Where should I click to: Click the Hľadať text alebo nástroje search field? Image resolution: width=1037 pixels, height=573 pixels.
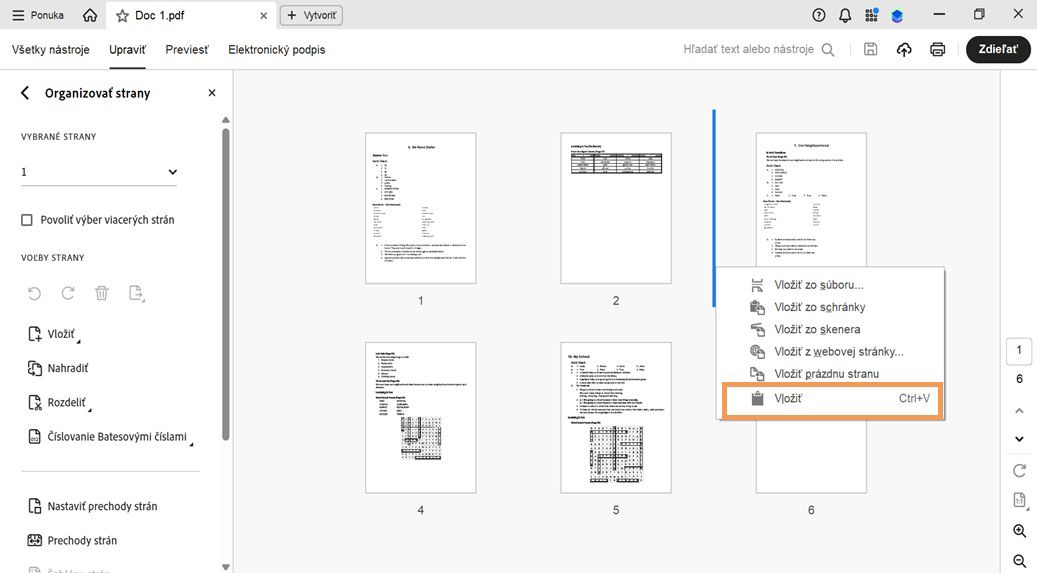tap(748, 50)
